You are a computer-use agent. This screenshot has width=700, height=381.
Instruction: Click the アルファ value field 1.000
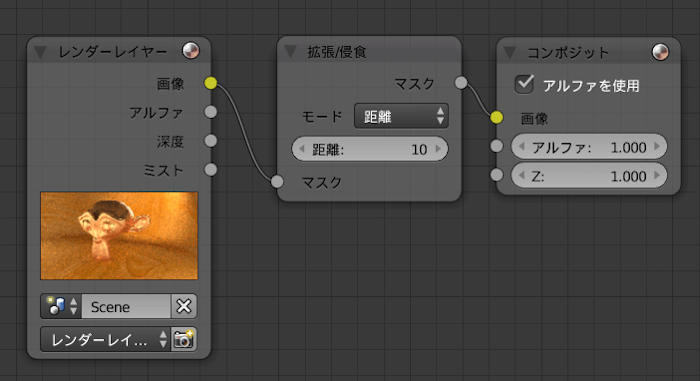click(x=589, y=146)
